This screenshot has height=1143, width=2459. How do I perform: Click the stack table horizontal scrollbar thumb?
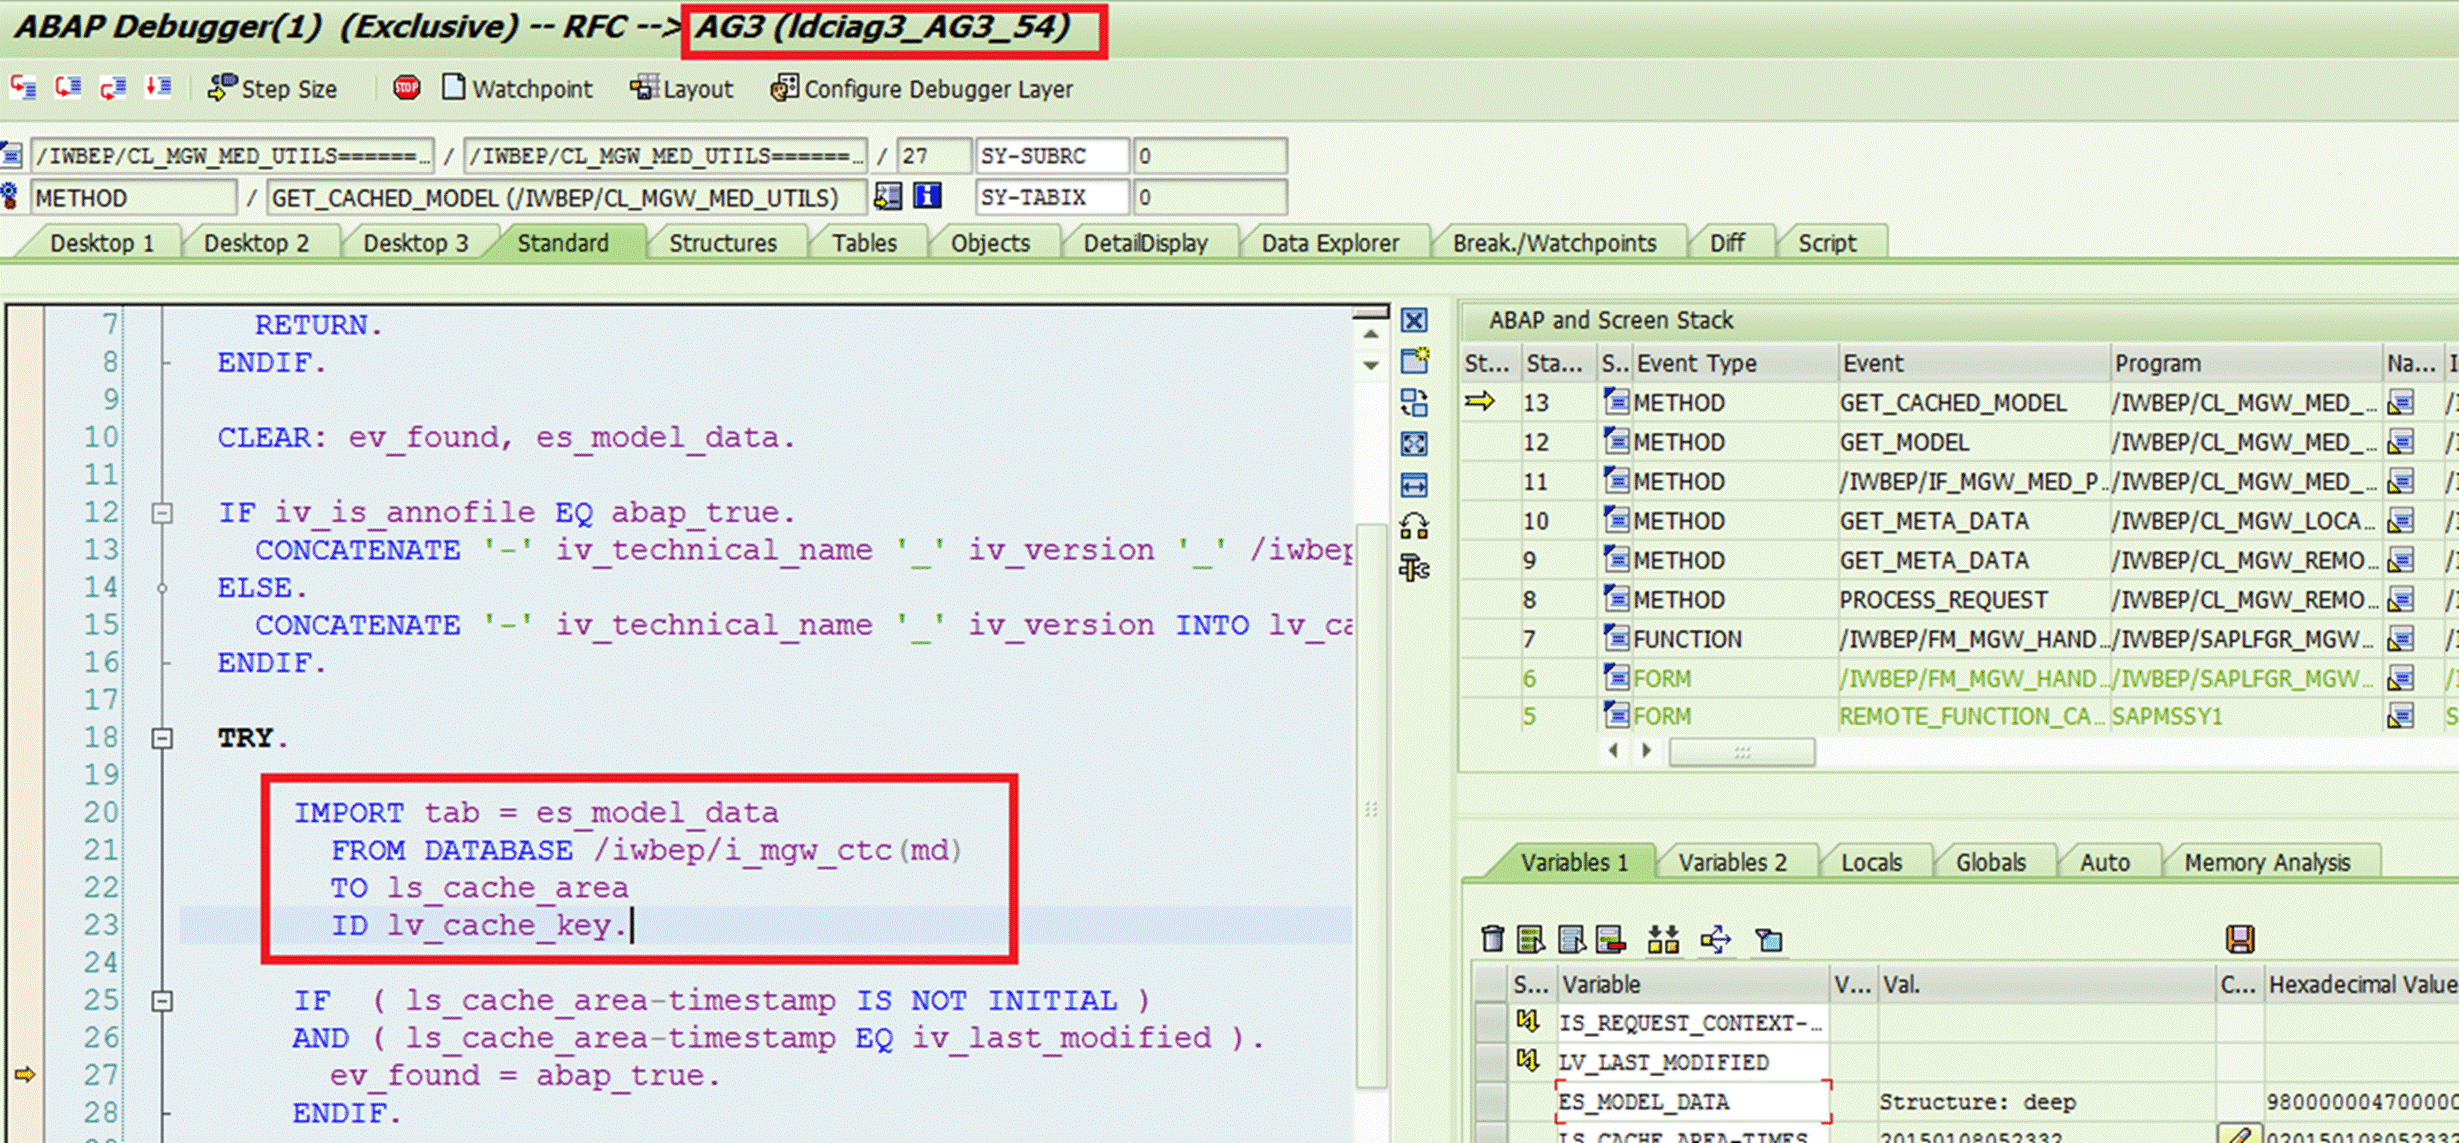pyautogui.click(x=1741, y=752)
